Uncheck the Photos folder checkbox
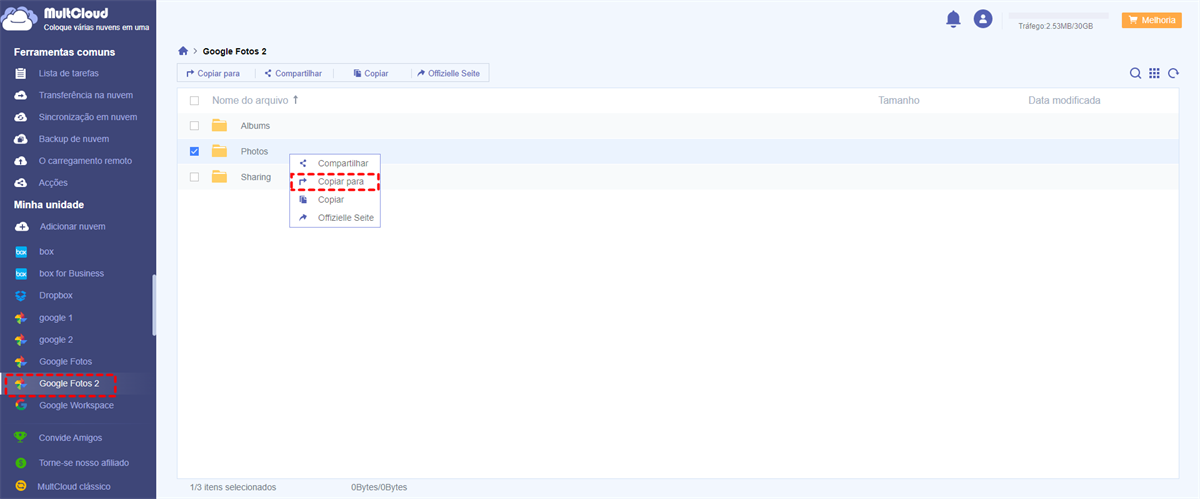The width and height of the screenshot is (1200, 499). [194, 151]
